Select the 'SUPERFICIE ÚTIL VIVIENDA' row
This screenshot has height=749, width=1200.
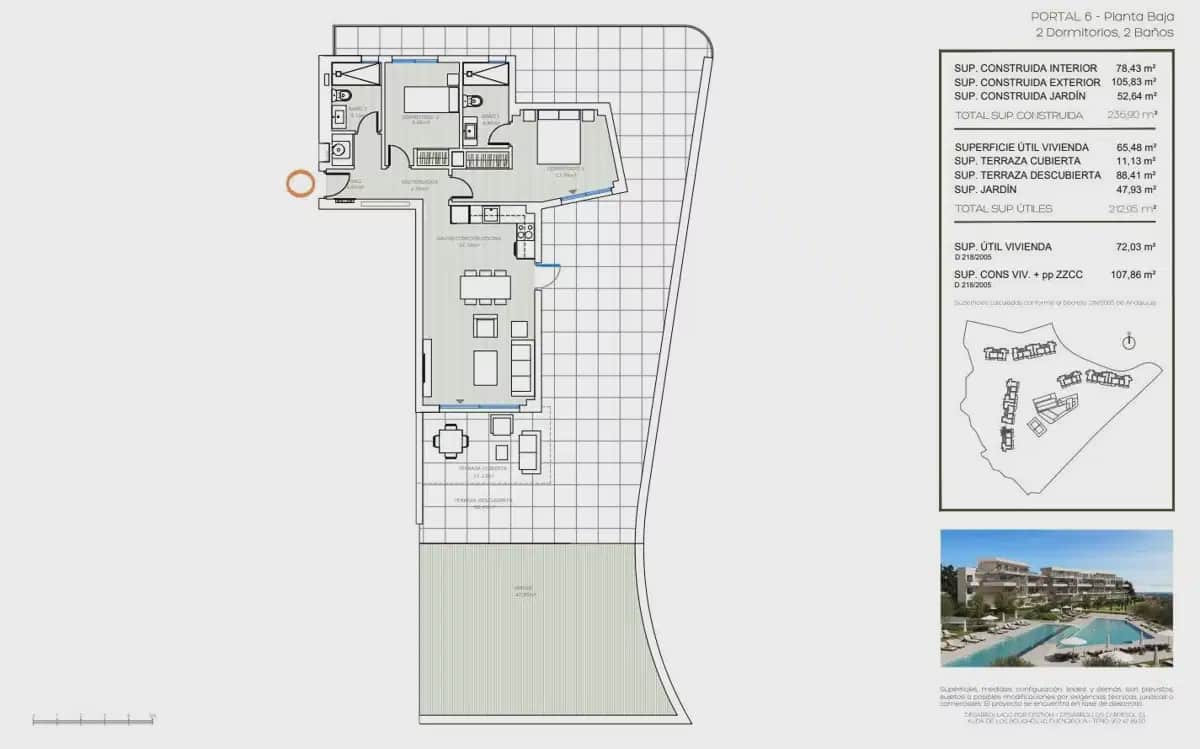1056,147
